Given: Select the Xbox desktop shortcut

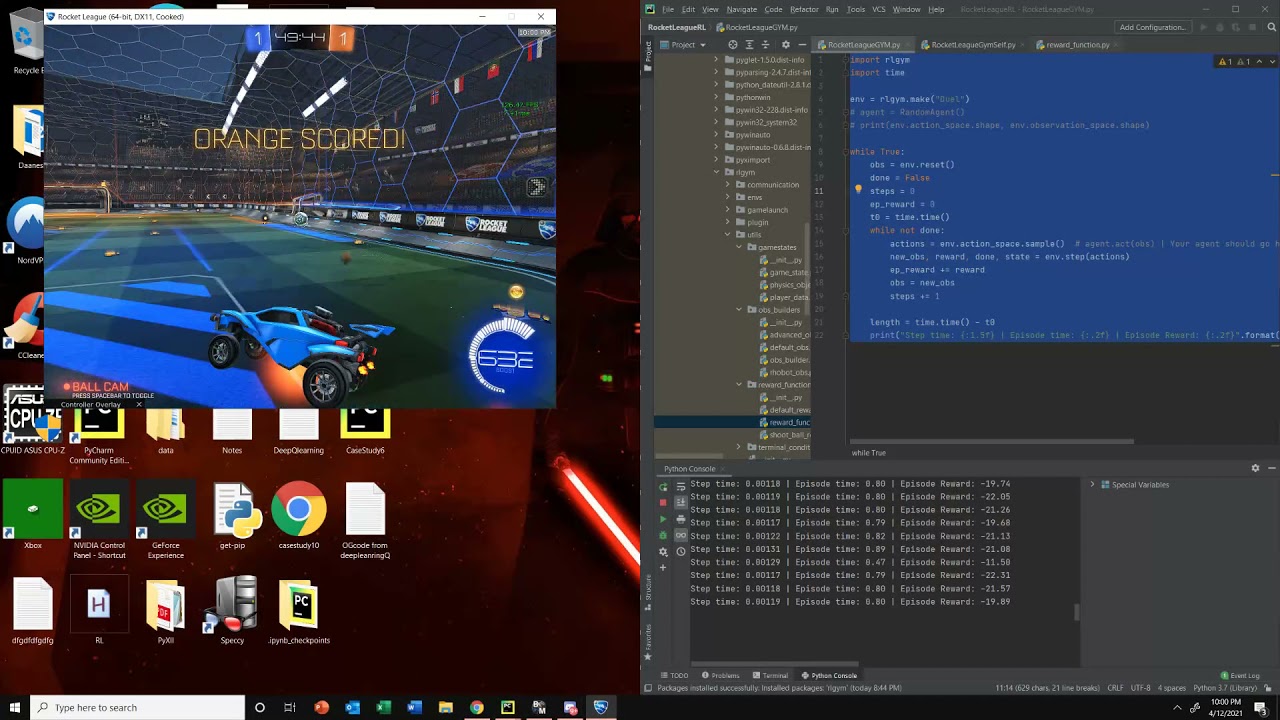Looking at the screenshot, I should pyautogui.click(x=33, y=516).
